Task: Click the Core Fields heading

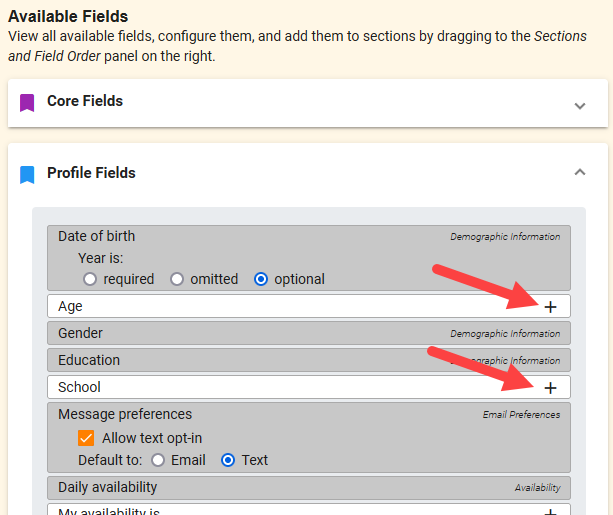Action: (85, 101)
